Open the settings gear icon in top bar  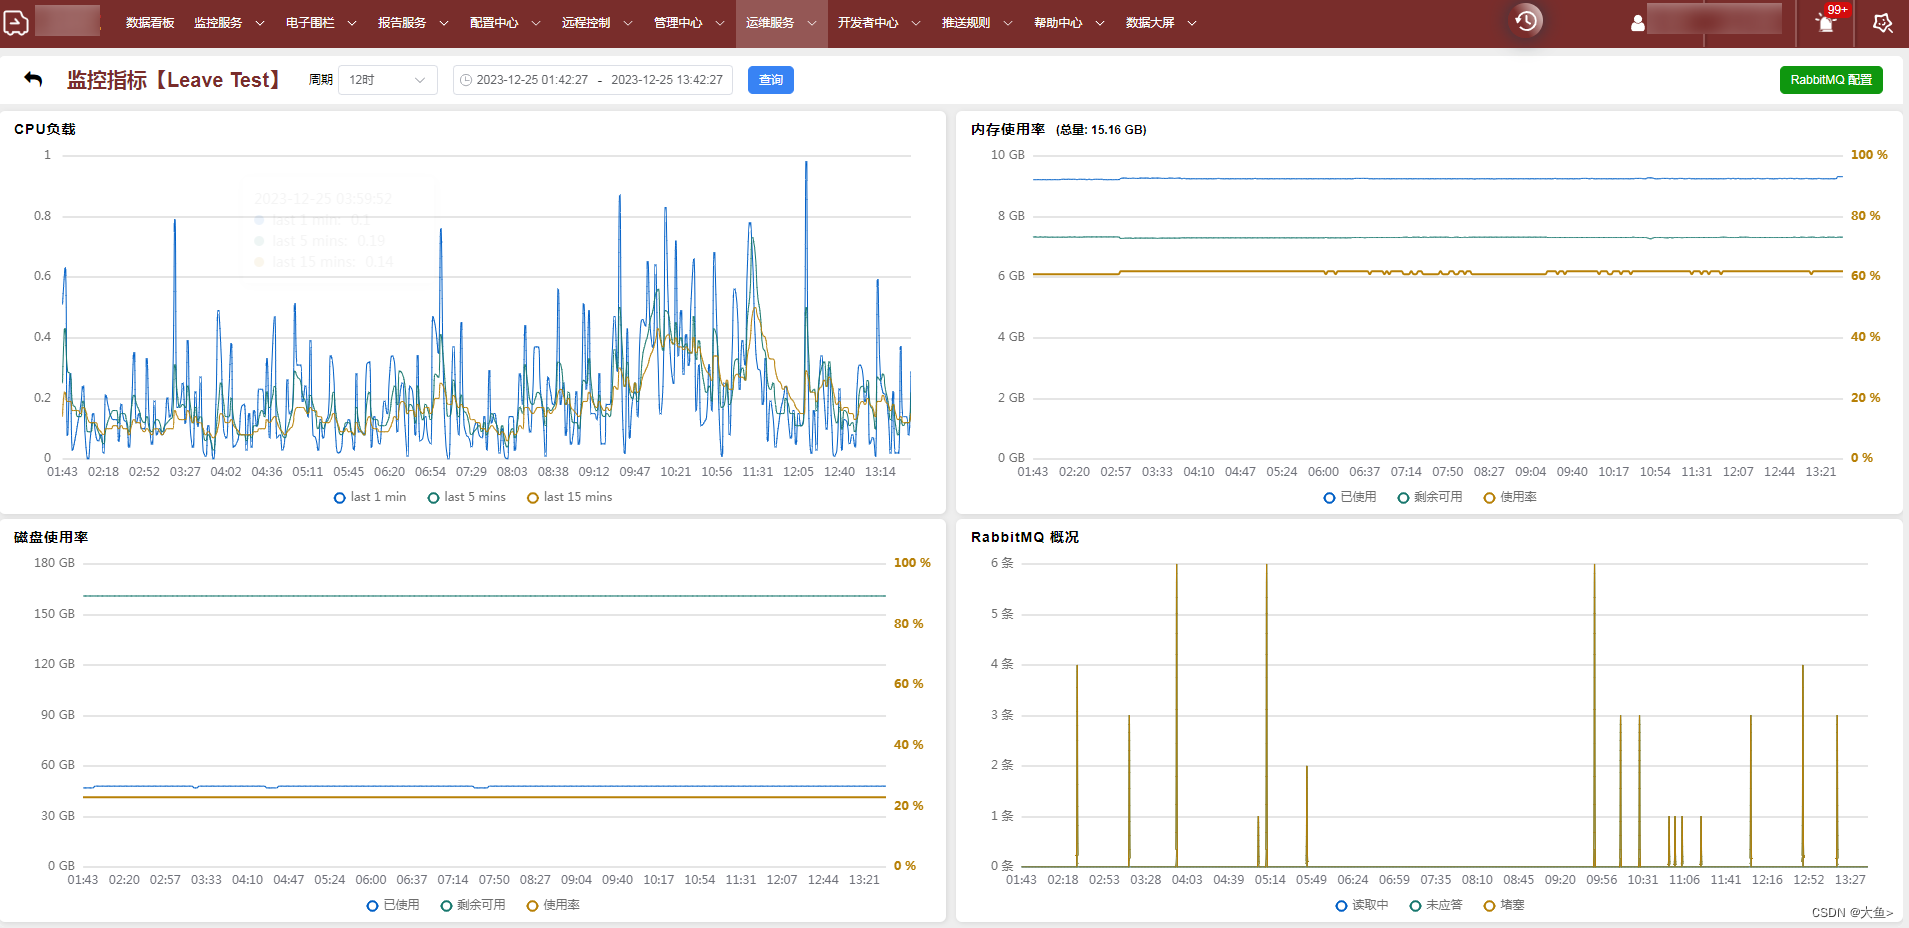tap(1882, 22)
